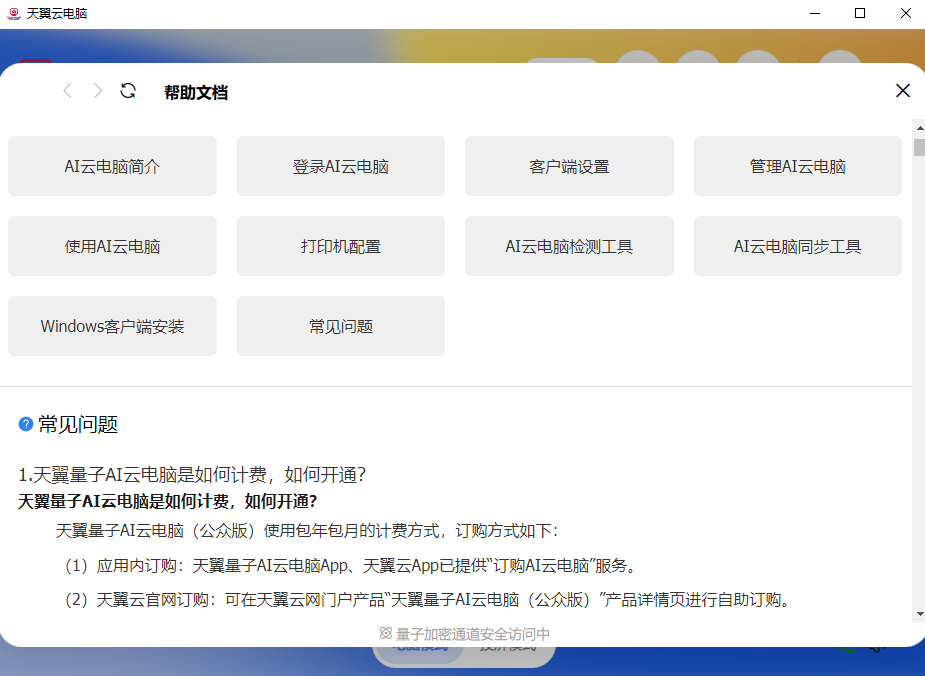This screenshot has width=925, height=676.
Task: Click the 常见问题 heading text
Action: click(78, 424)
